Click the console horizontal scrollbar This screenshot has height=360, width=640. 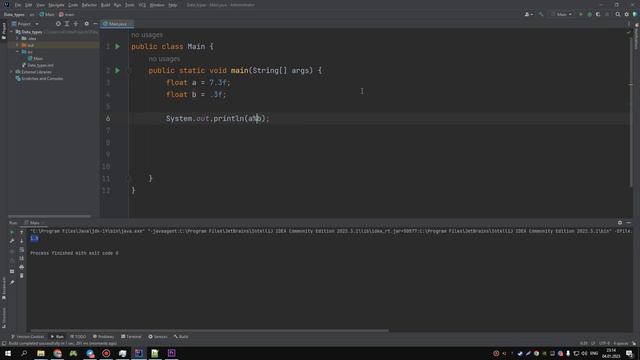[x=209, y=330]
